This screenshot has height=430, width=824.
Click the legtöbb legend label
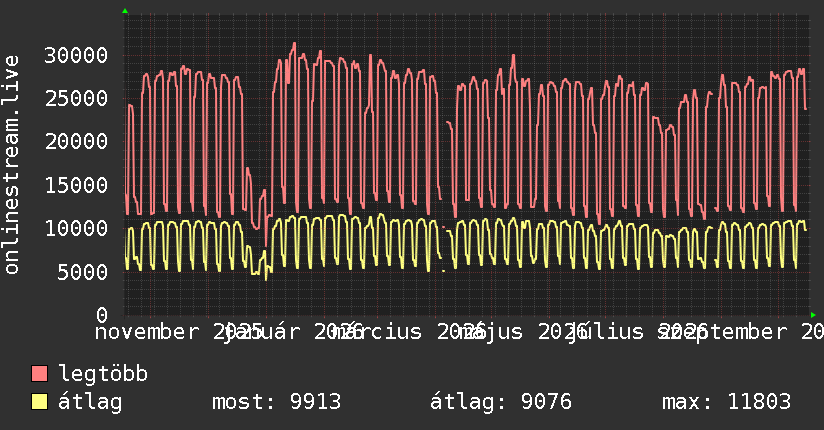103,373
